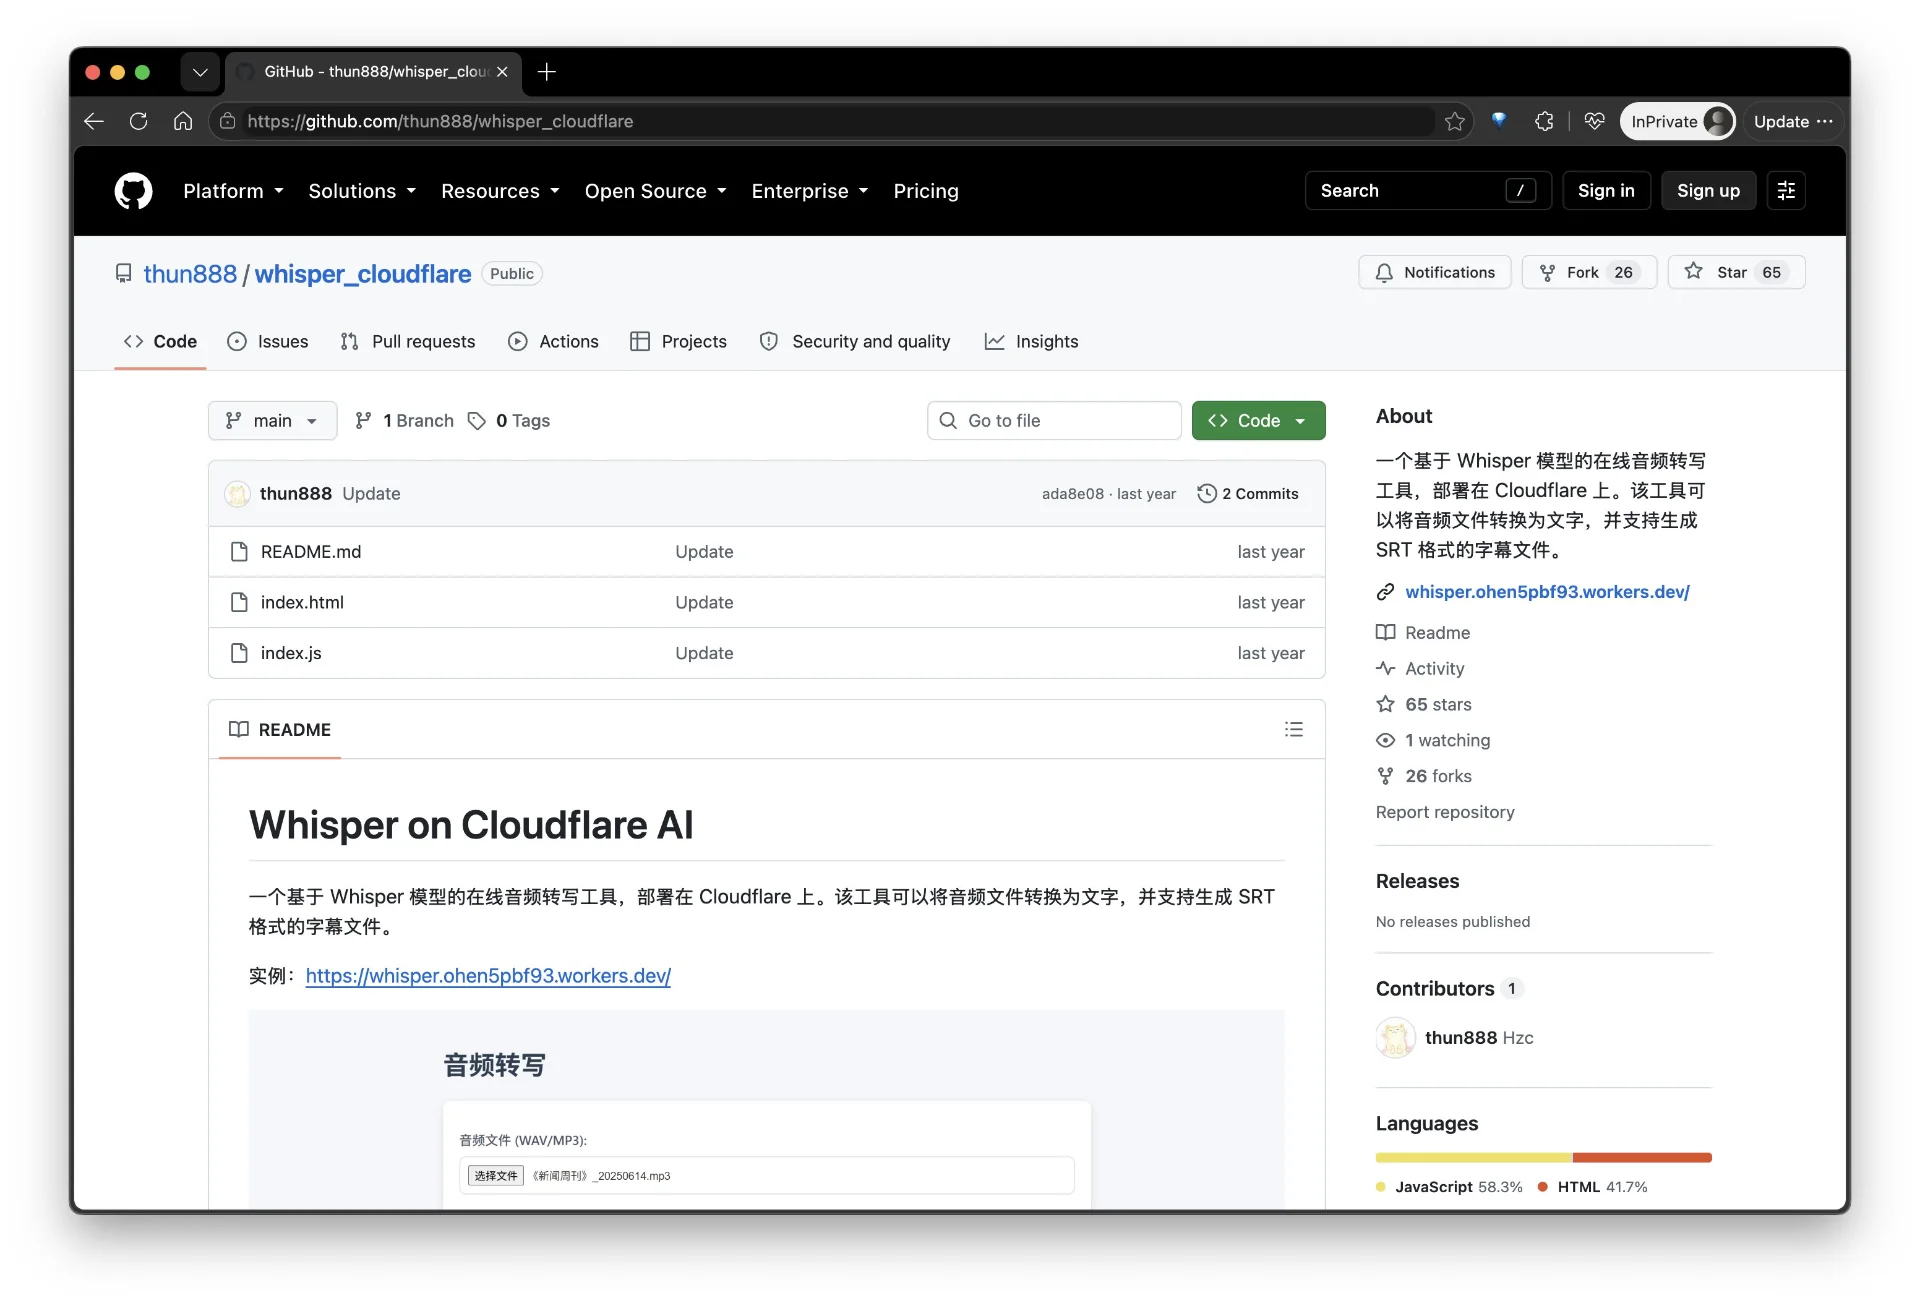Open the index.js file
Viewport: 1920px width, 1306px height.
[x=291, y=653]
